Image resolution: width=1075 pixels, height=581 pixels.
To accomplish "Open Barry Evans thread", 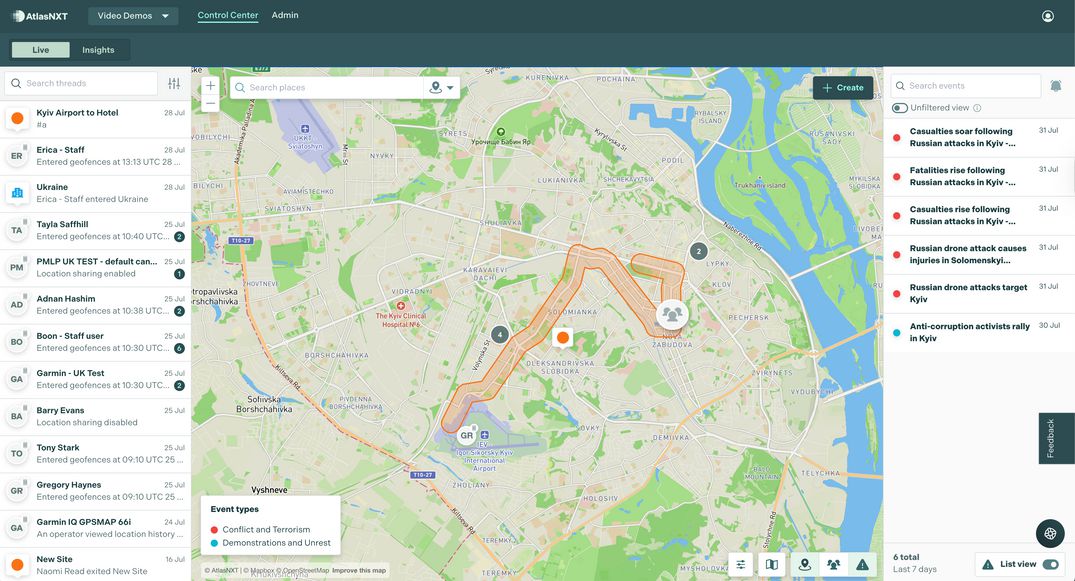I will tap(95, 416).
